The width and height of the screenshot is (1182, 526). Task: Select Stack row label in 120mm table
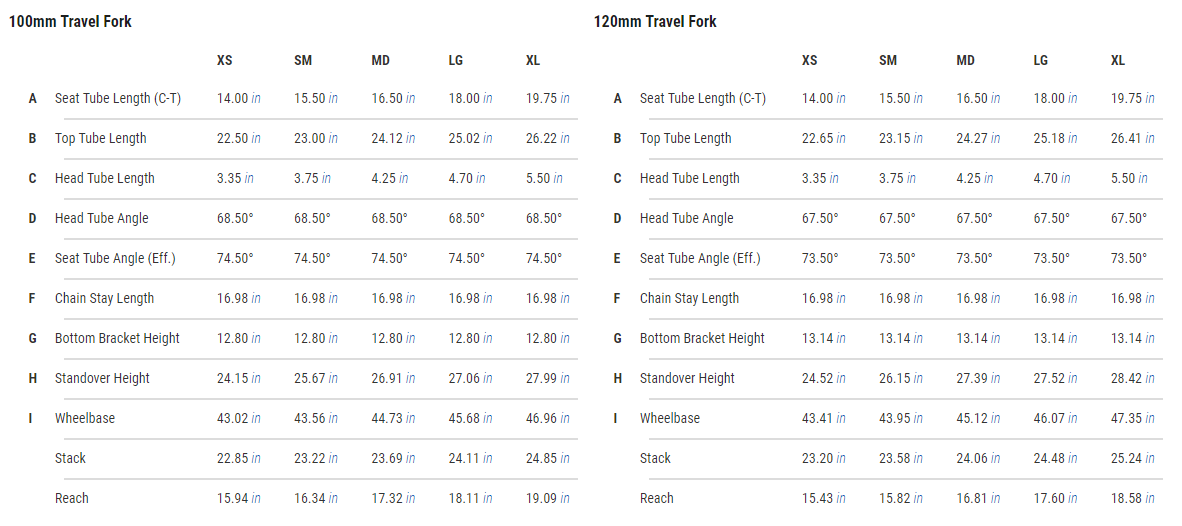(656, 458)
